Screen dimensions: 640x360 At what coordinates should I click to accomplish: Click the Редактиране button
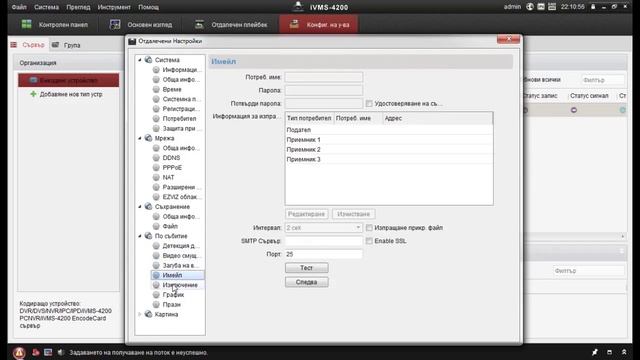click(306, 214)
